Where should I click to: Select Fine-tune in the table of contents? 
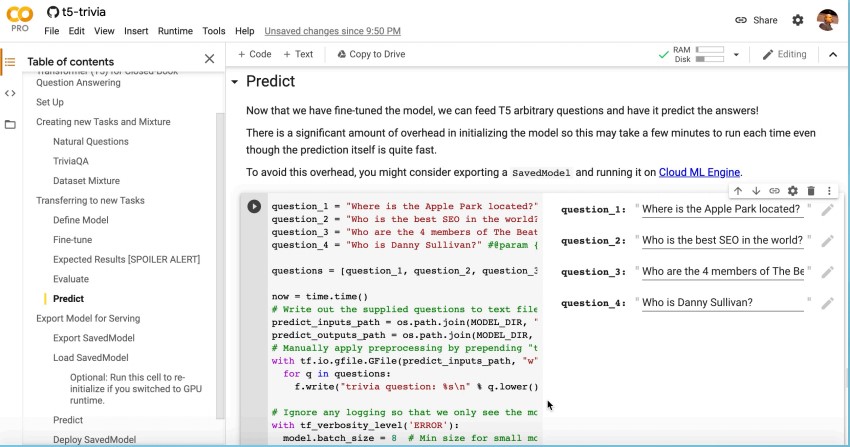(x=72, y=240)
